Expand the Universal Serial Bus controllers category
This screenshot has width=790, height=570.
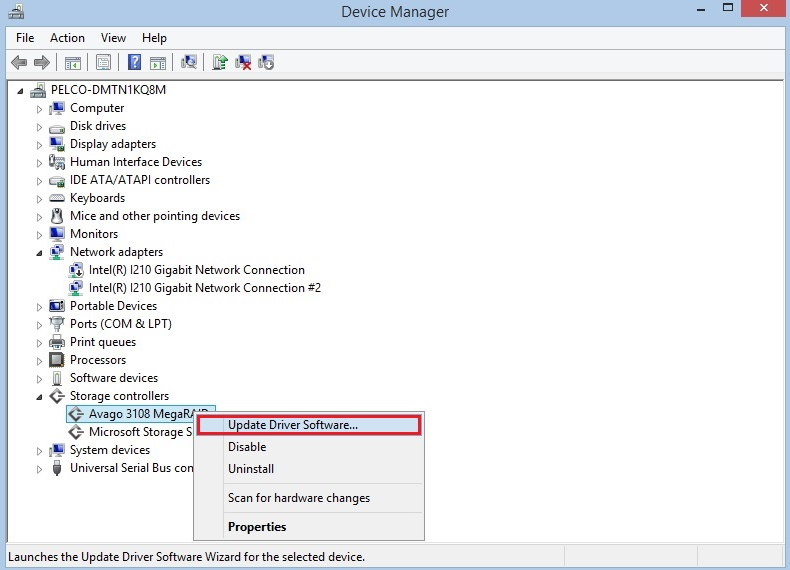tap(39, 469)
